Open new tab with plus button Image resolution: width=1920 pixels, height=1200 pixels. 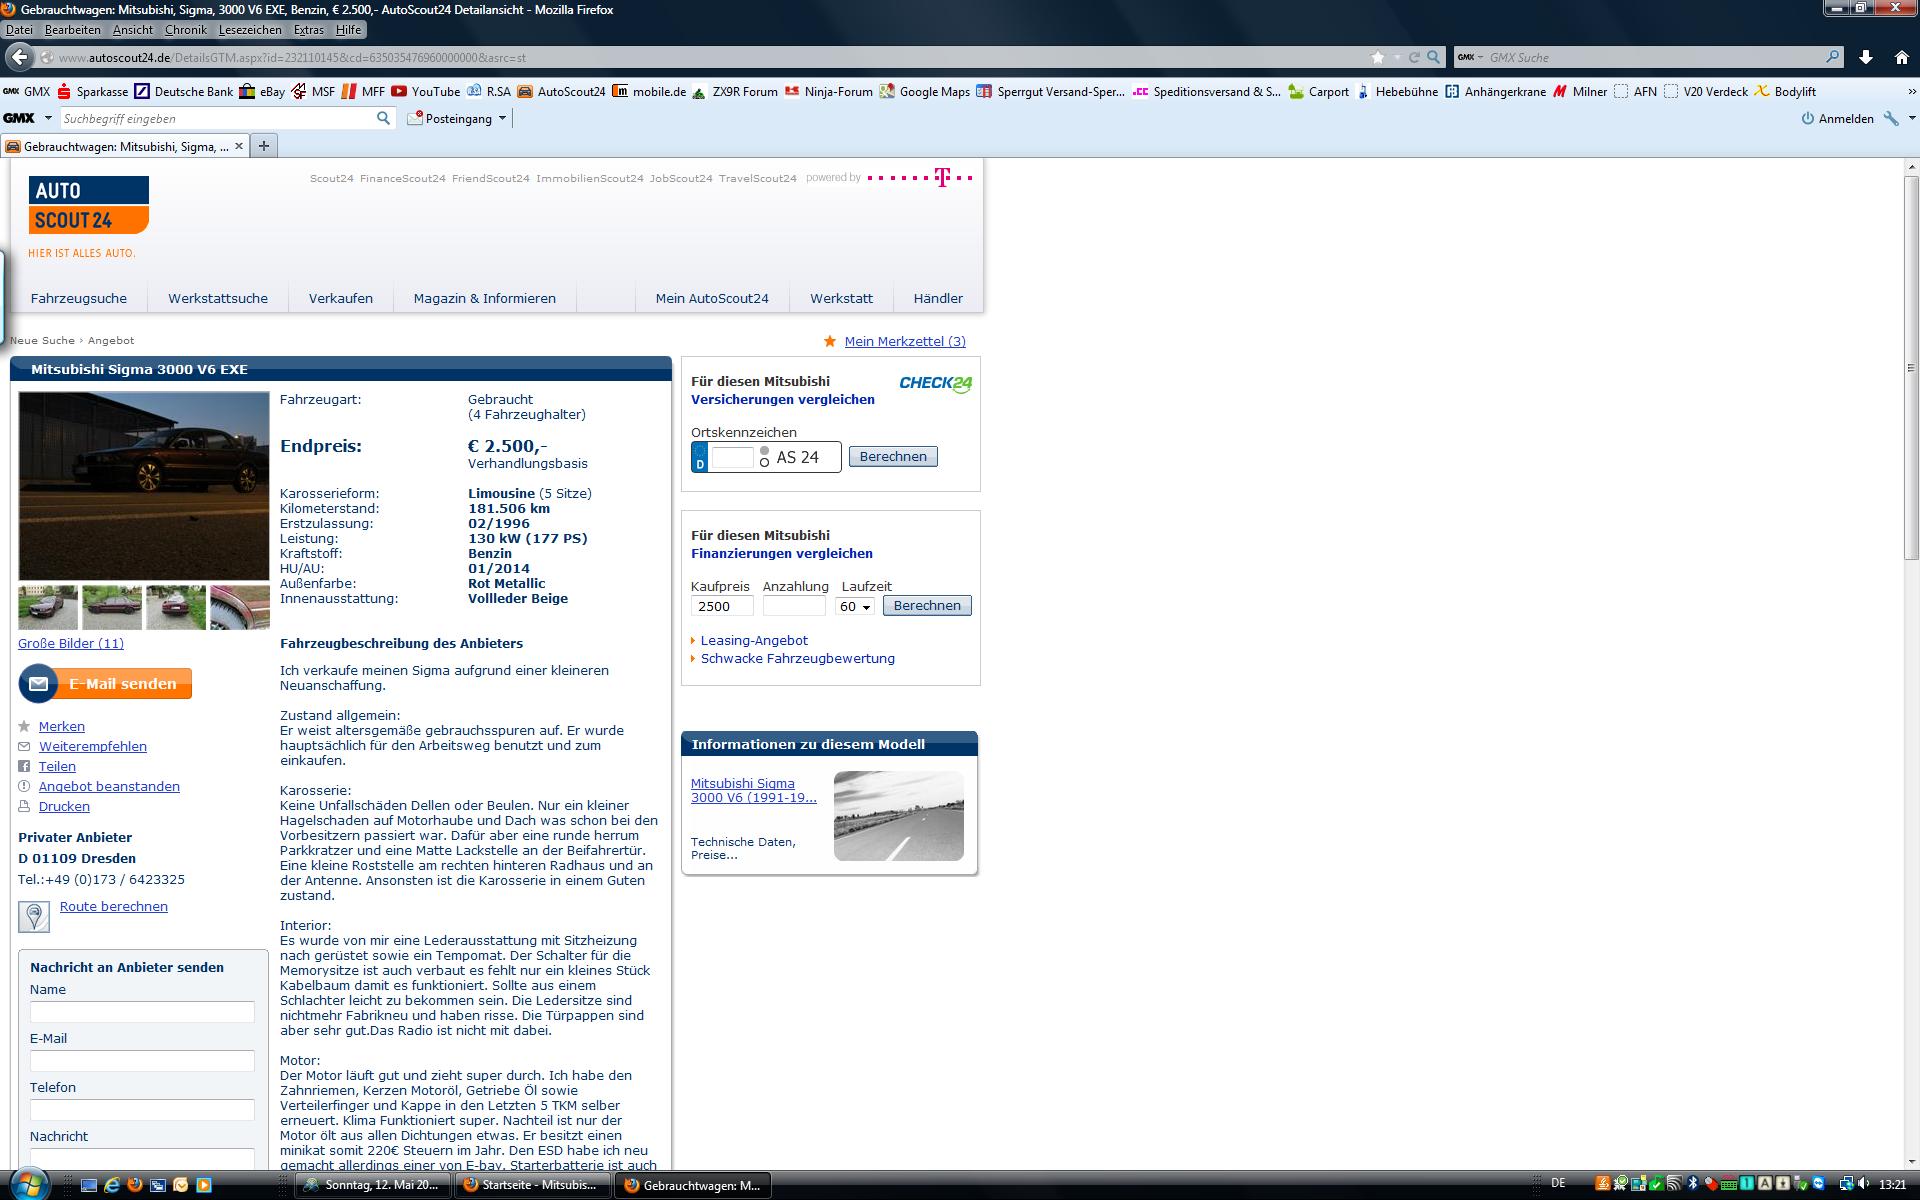[264, 146]
